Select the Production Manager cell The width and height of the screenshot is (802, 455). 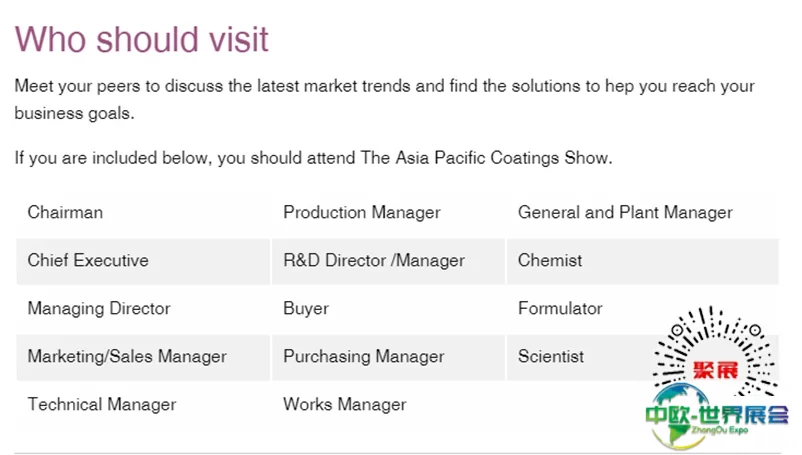(x=389, y=212)
